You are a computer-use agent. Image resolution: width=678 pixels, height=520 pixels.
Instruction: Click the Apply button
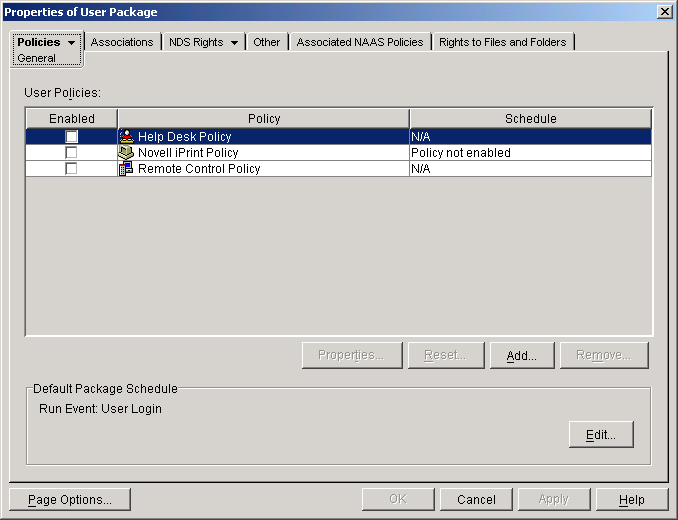554,500
